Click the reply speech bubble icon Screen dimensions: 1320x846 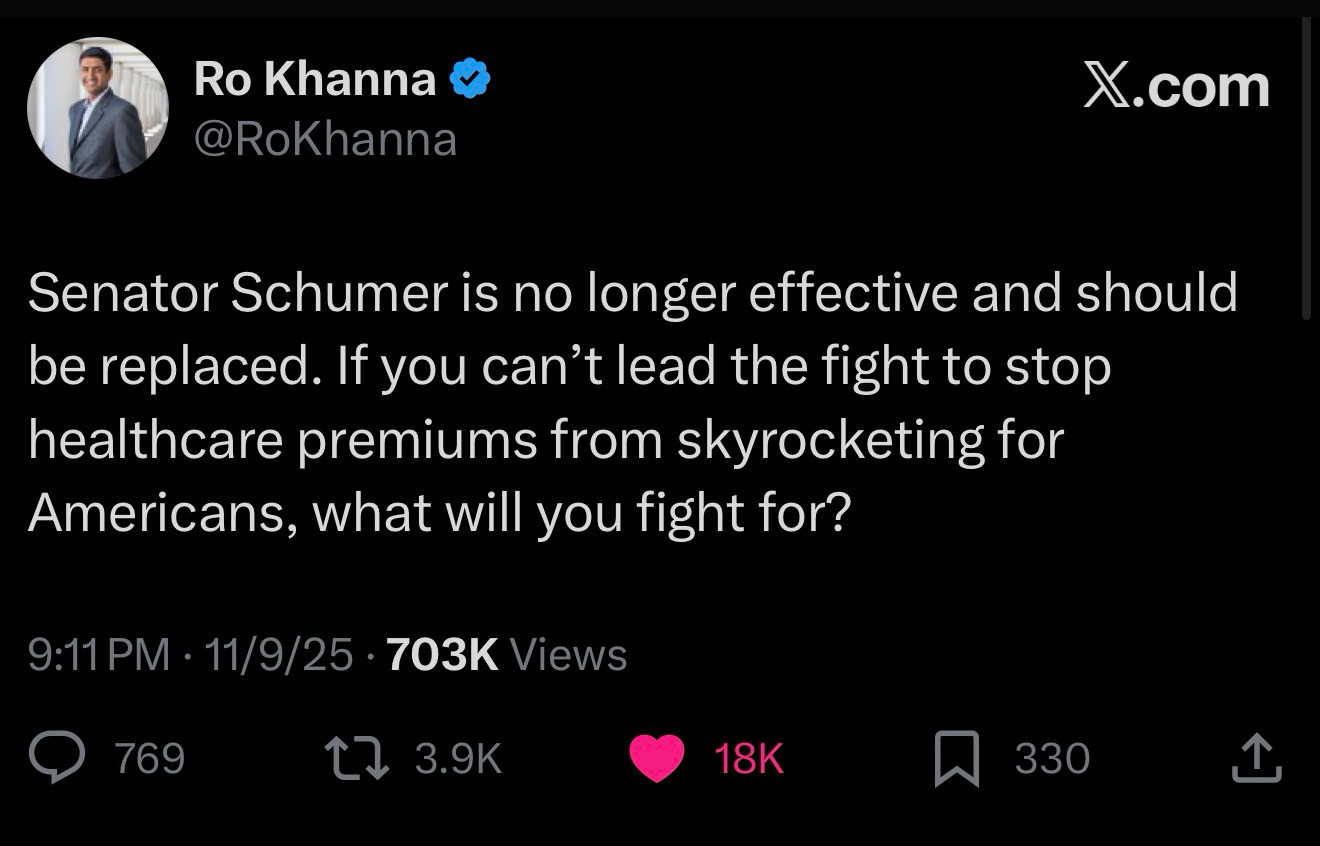coord(58,759)
